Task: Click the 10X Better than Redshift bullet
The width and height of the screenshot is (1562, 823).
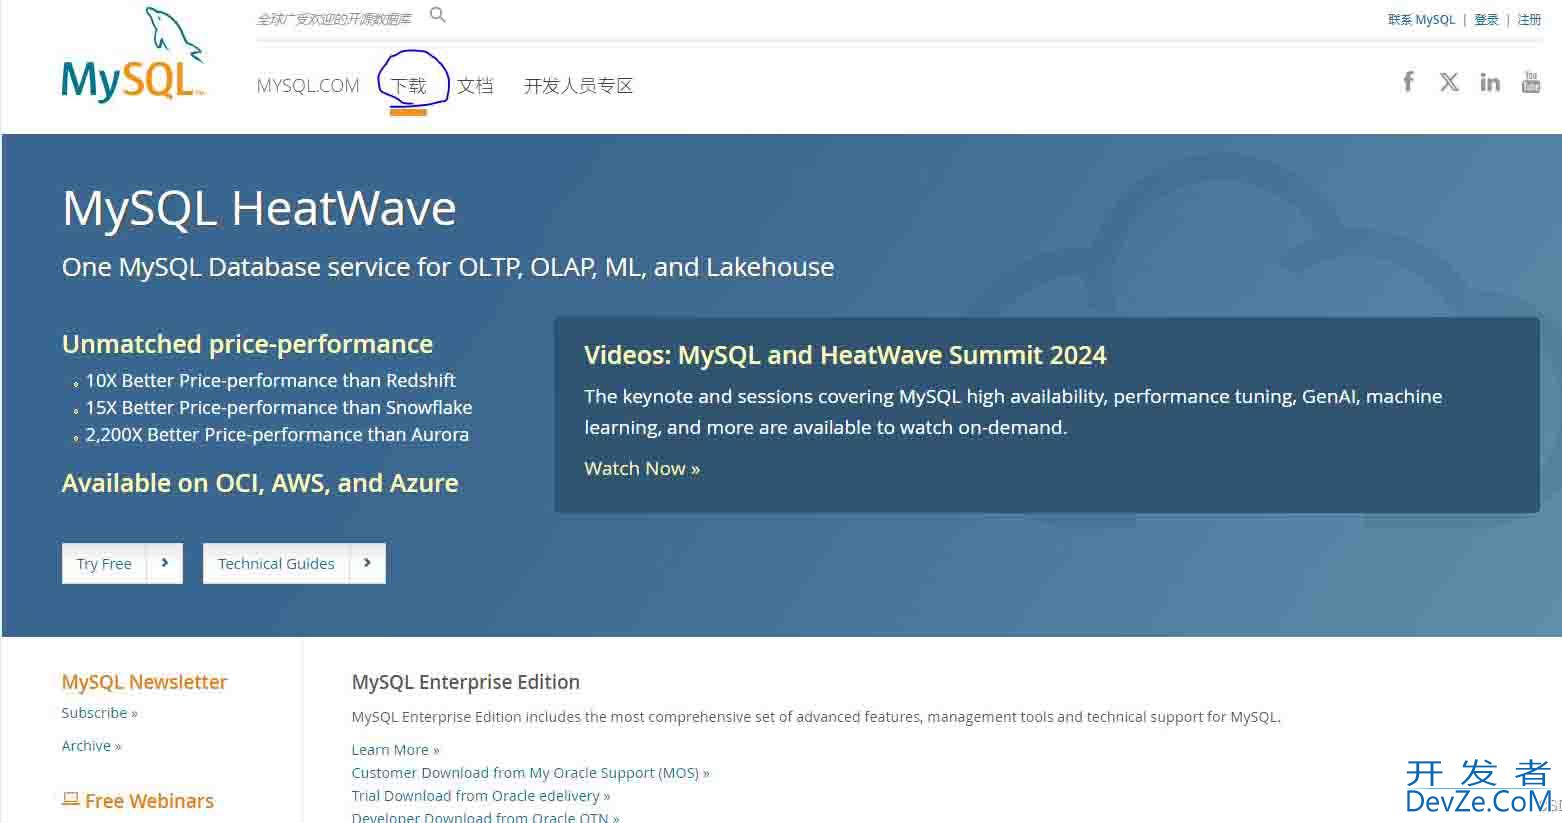Action: pyautogui.click(x=270, y=381)
